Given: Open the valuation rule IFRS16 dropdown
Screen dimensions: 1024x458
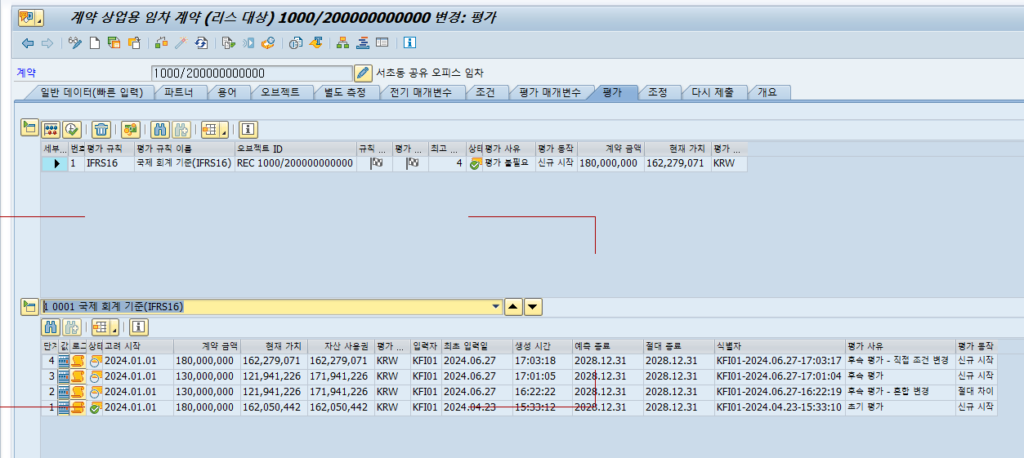Looking at the screenshot, I should click(x=496, y=306).
